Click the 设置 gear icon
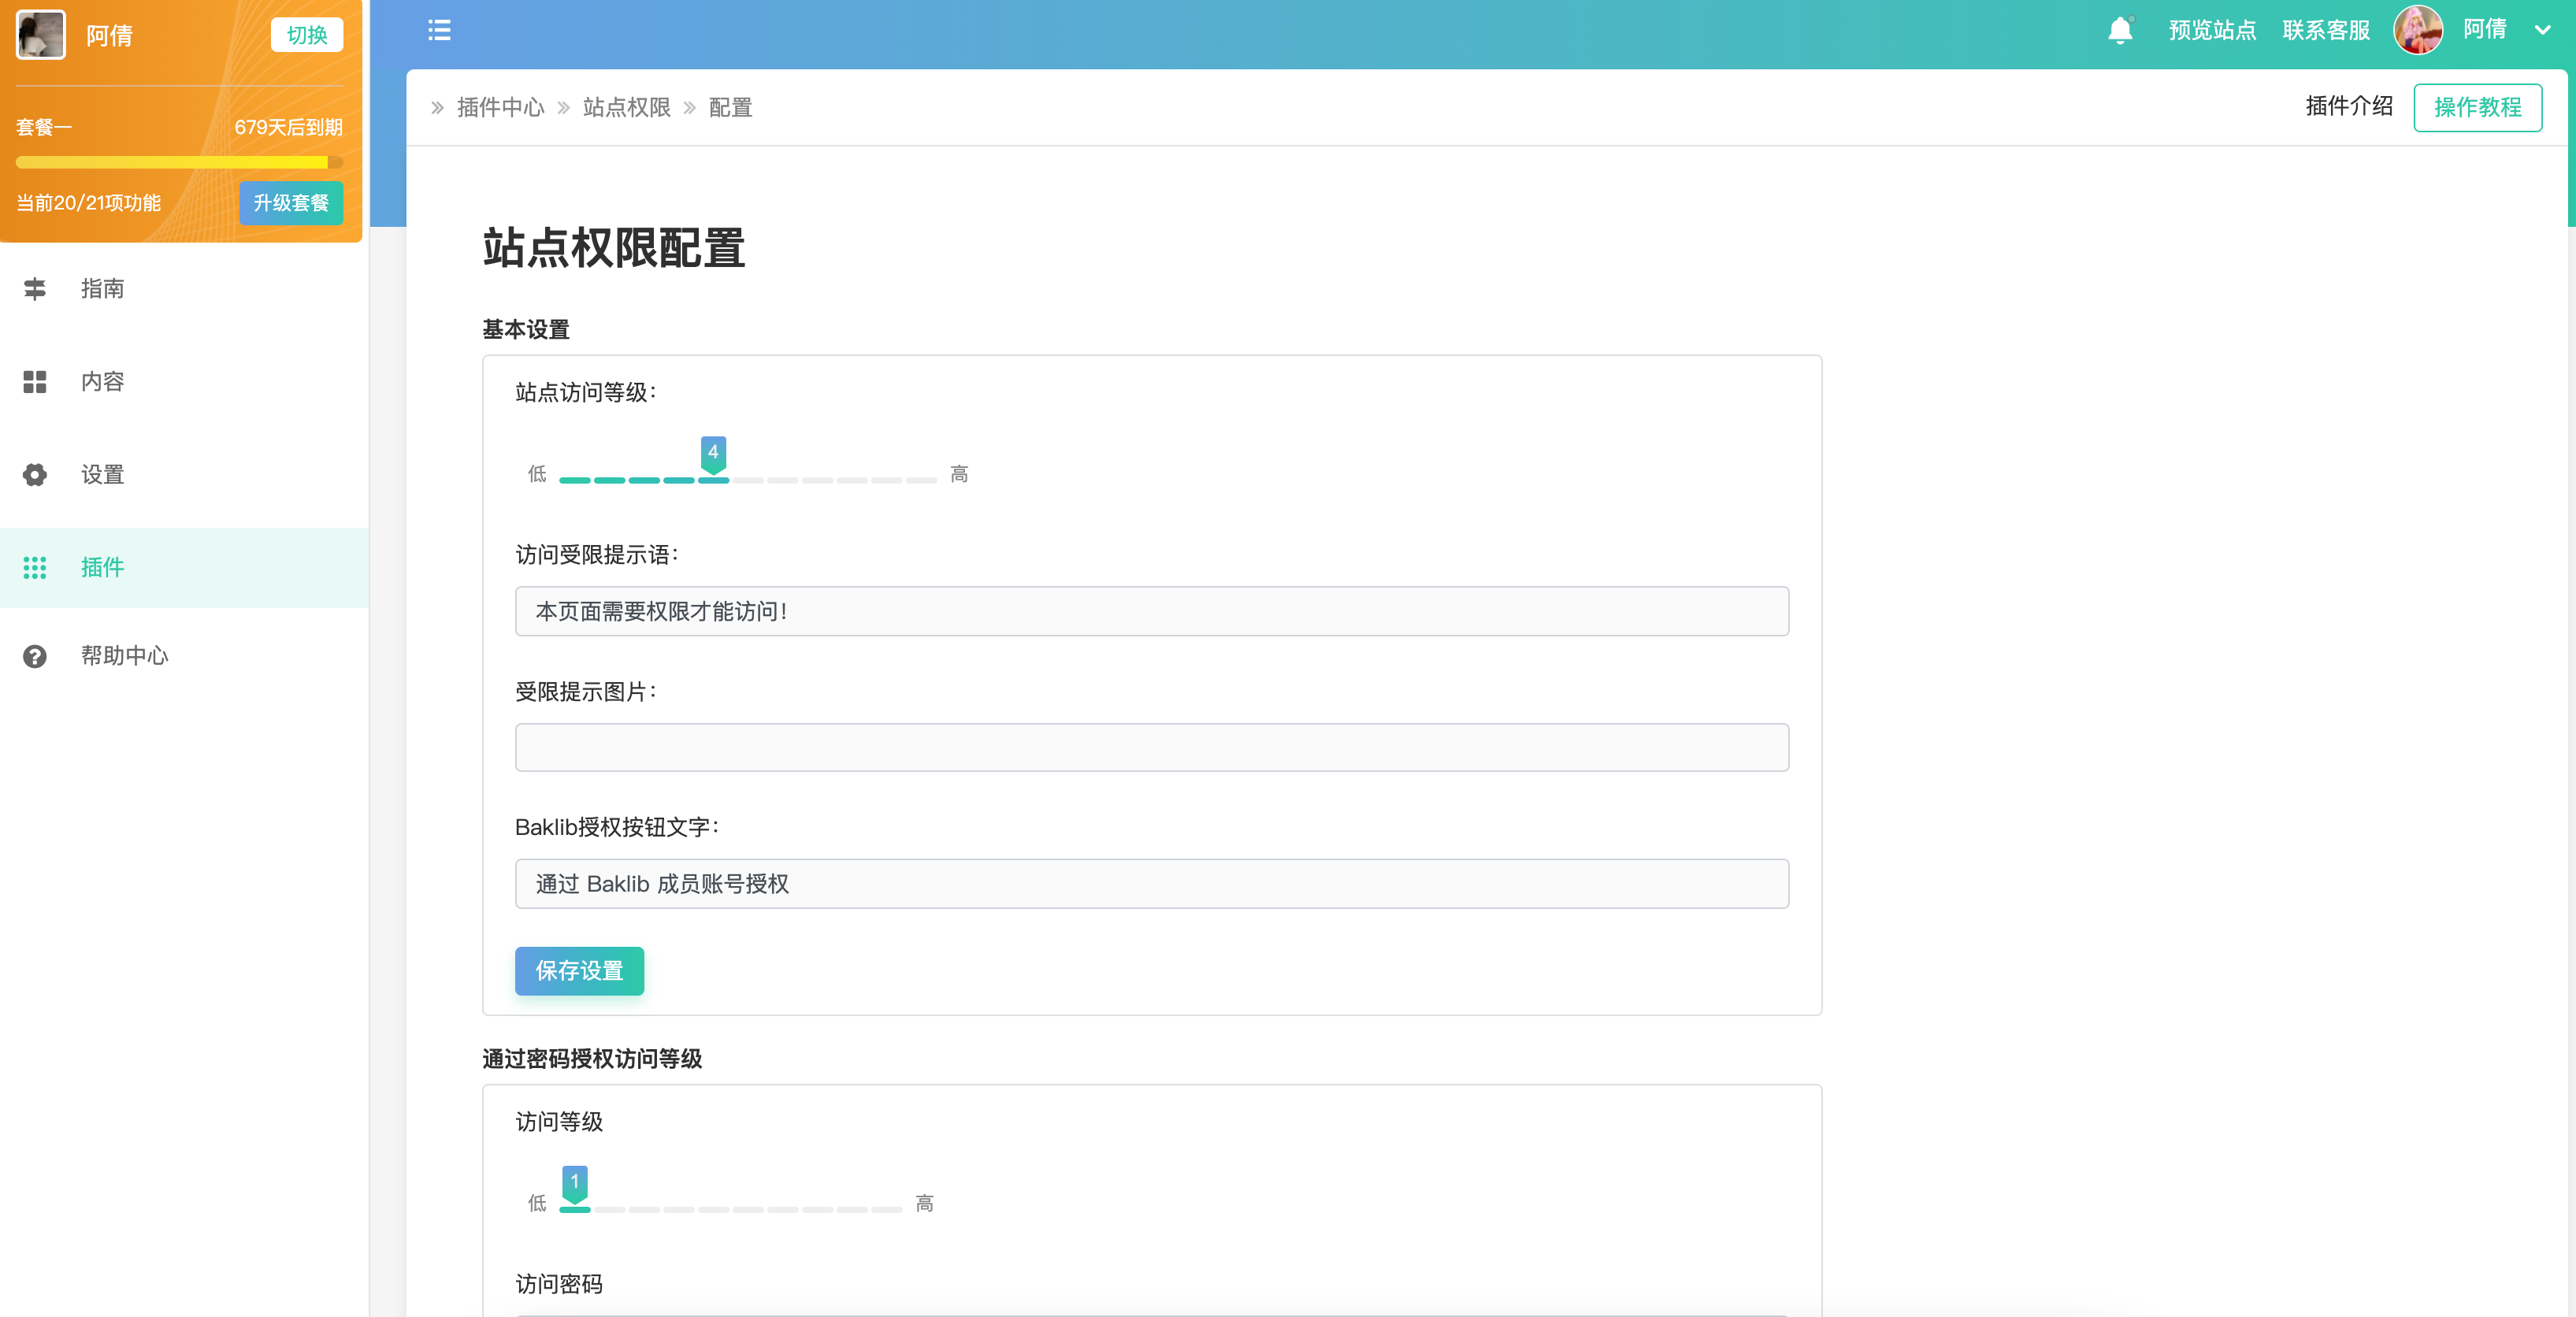Screen dimensions: 2576x1317 pos(35,475)
